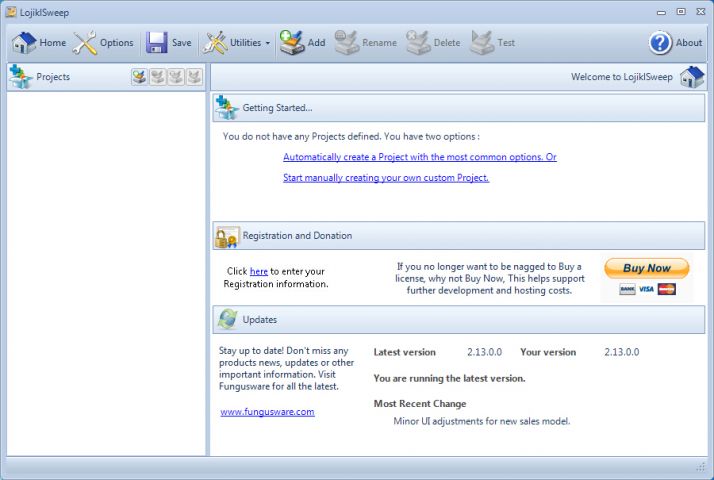This screenshot has height=480, width=714.
Task: Click the Add project toolbar icon
Action: [x=292, y=43]
